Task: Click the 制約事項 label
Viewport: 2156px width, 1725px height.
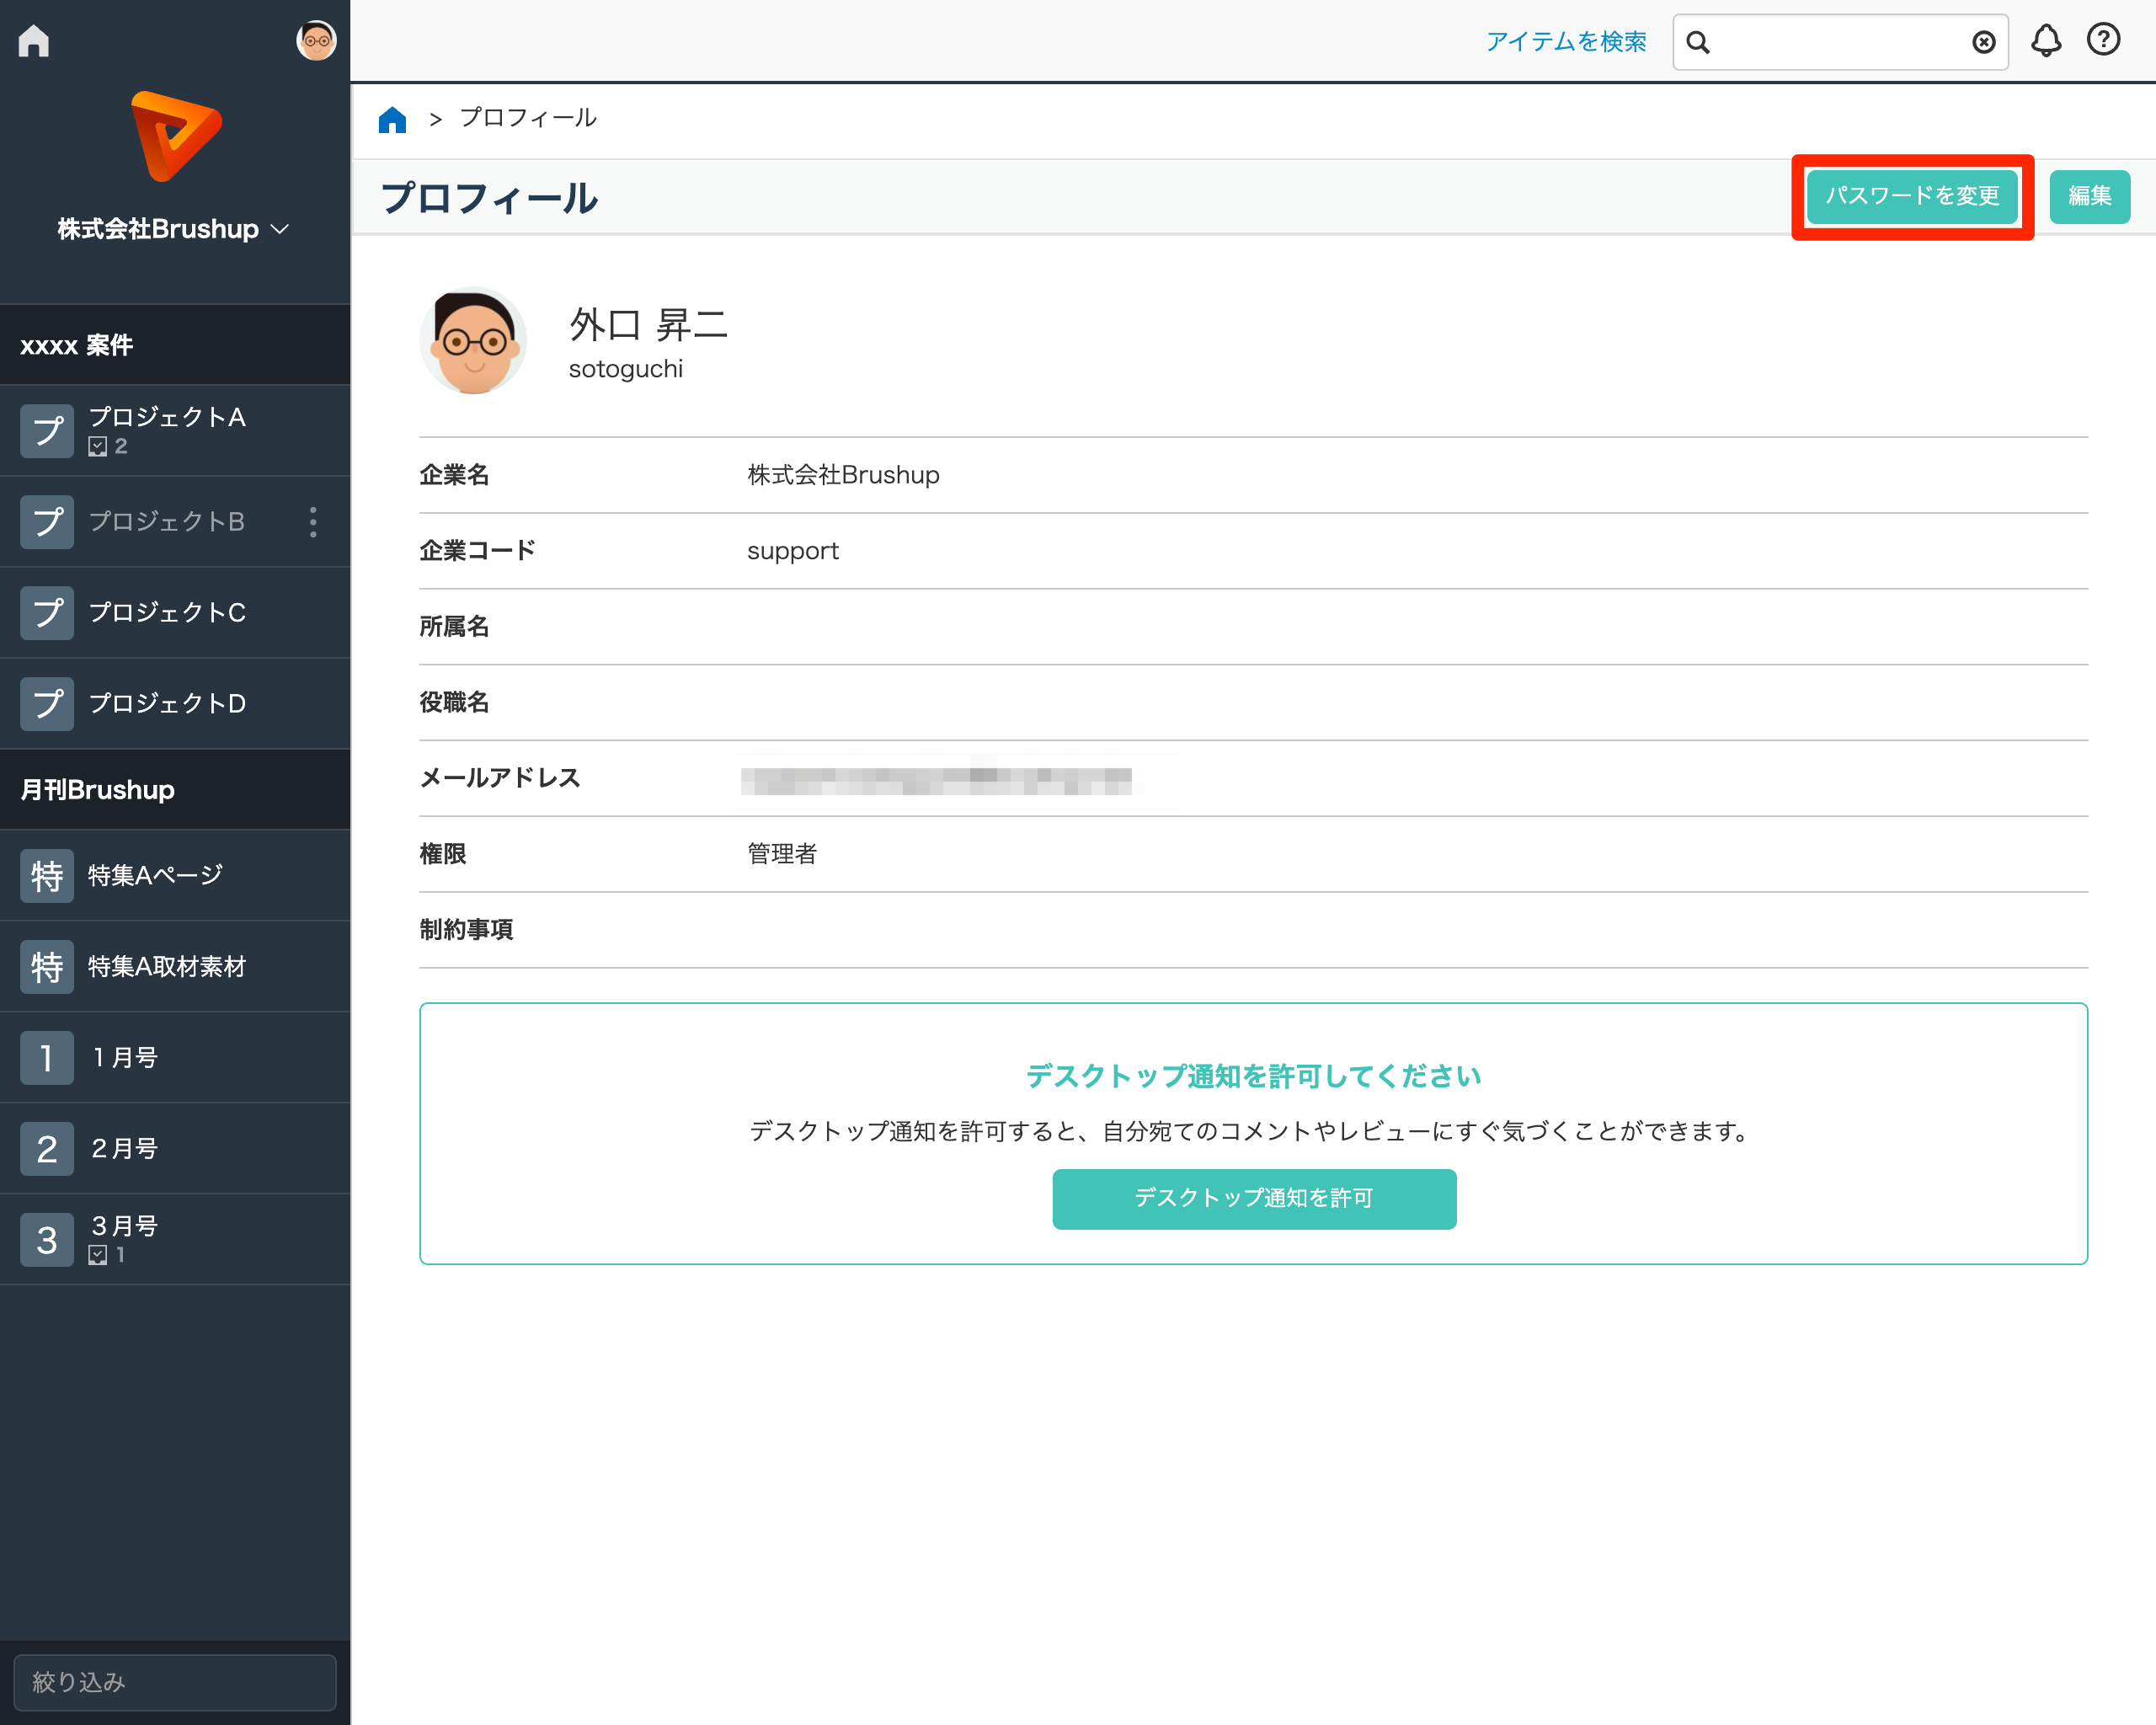Action: (466, 930)
